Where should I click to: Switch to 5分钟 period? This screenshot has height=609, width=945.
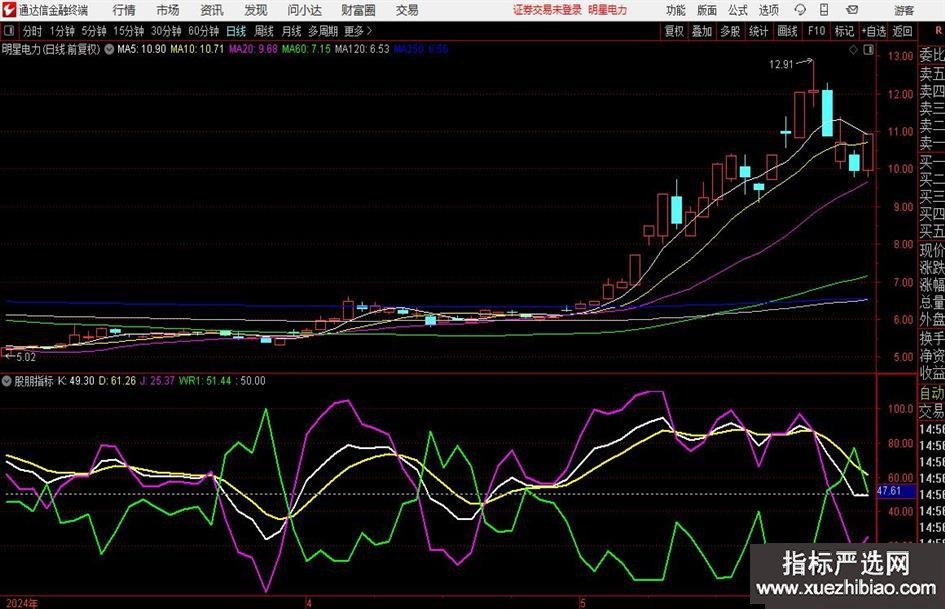point(94,31)
